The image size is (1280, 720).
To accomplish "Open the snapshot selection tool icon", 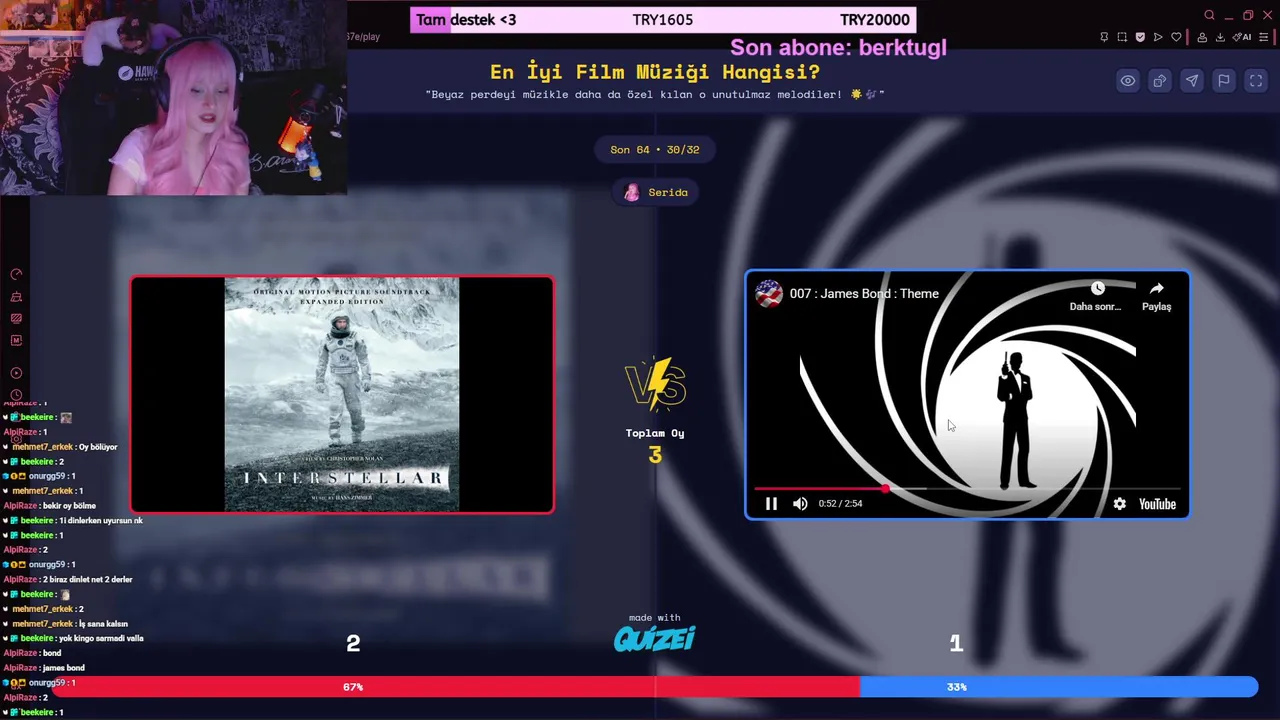I will [1122, 37].
